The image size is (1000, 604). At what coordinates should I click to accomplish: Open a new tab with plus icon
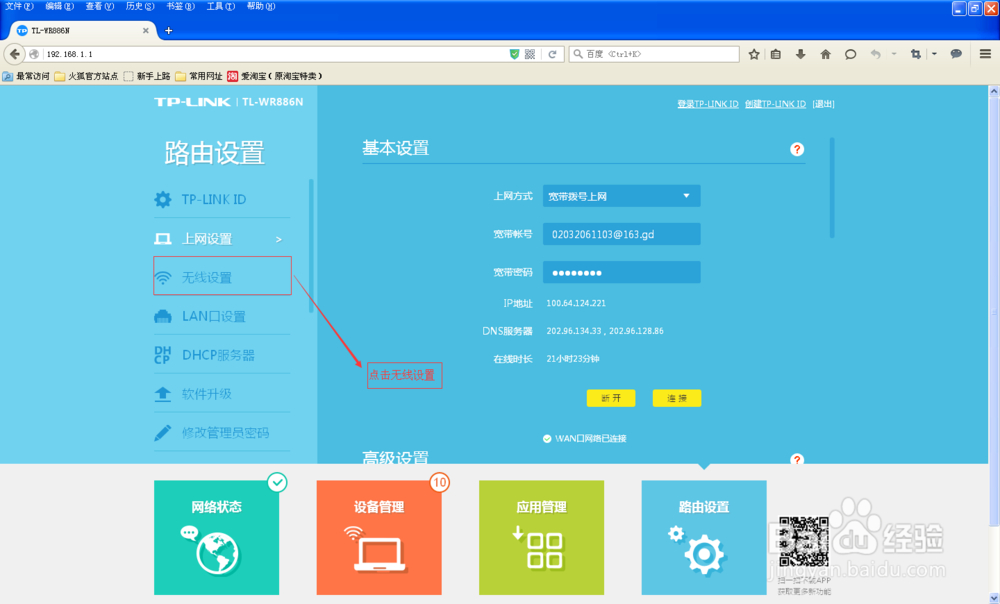(x=168, y=30)
